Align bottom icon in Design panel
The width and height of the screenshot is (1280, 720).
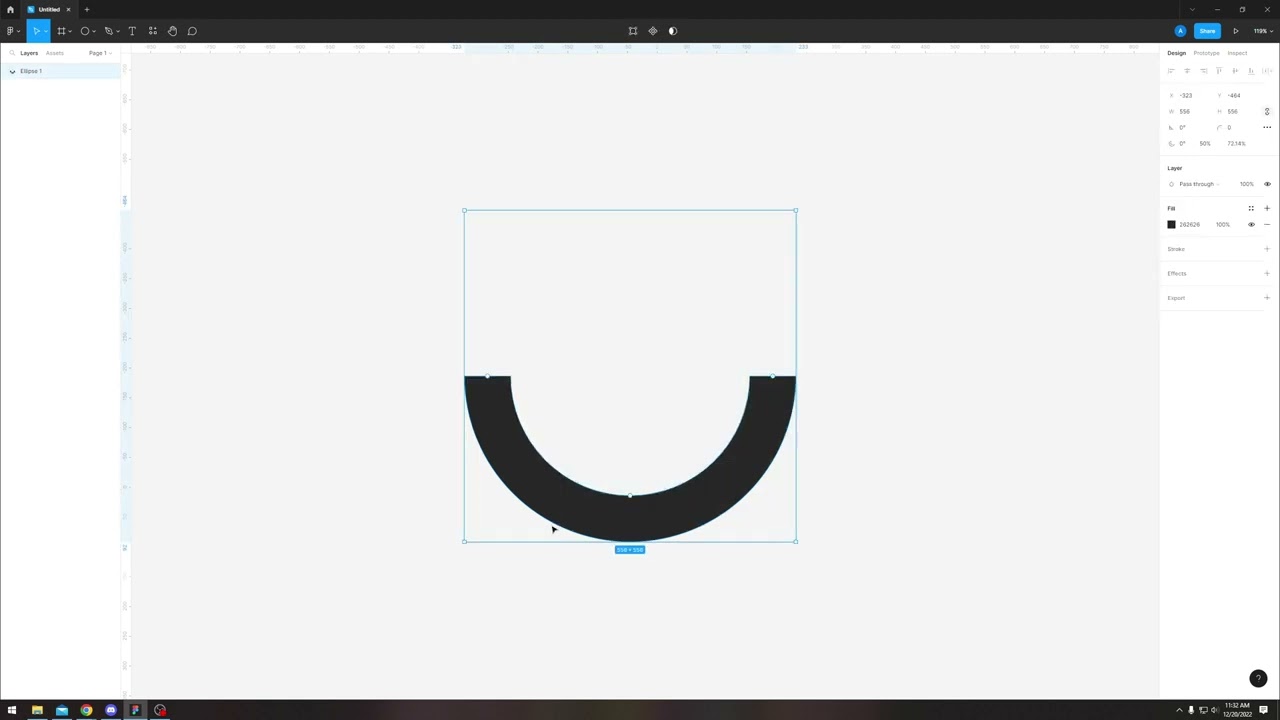click(1251, 71)
